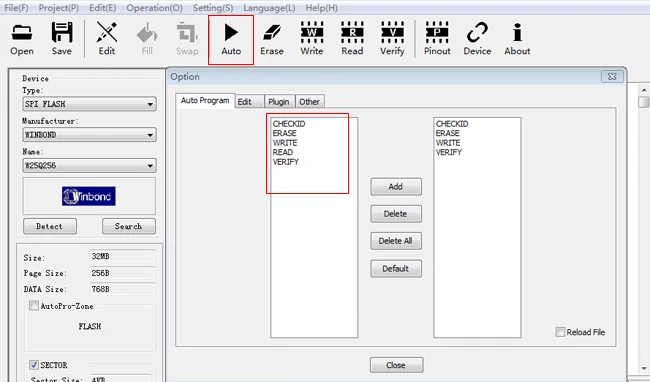Verify the chip using the Verify icon

[392, 39]
